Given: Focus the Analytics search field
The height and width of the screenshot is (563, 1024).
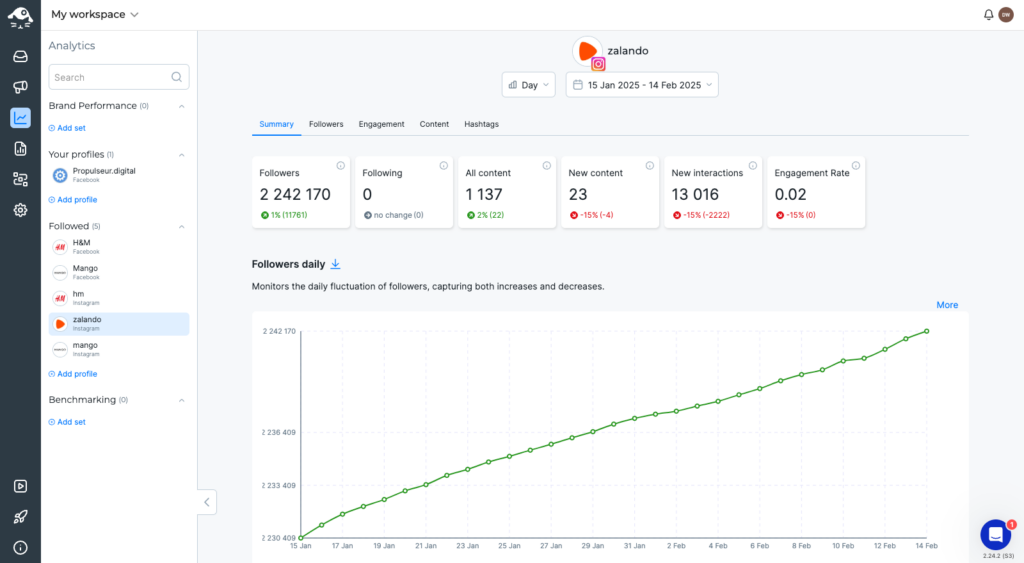Looking at the screenshot, I should point(119,77).
